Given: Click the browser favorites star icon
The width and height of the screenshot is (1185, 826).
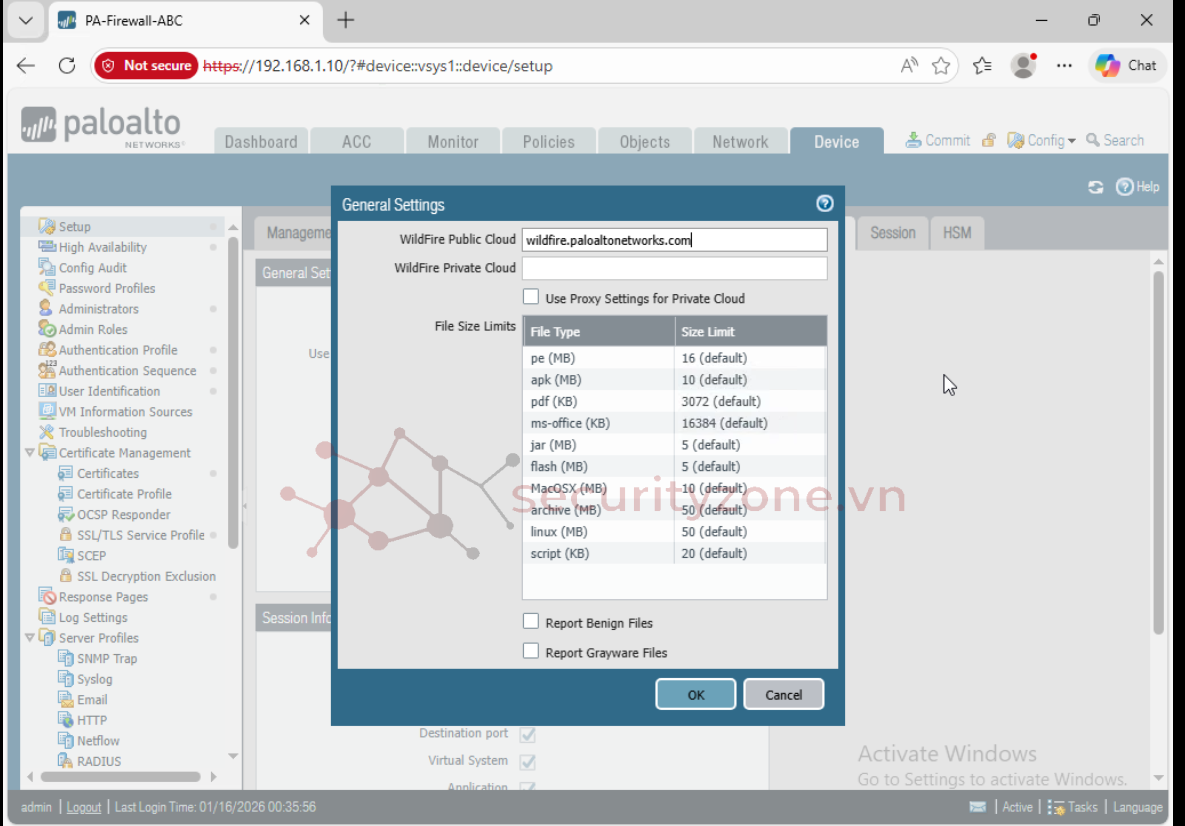Looking at the screenshot, I should click(x=941, y=66).
